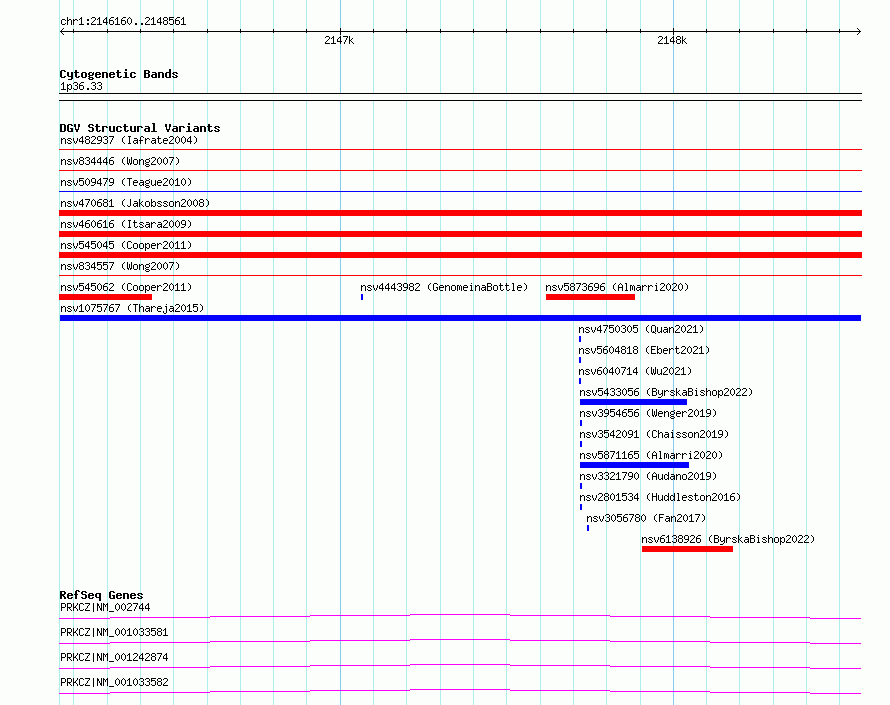Select the nsv6040714 (Wu2021) label

click(x=635, y=371)
